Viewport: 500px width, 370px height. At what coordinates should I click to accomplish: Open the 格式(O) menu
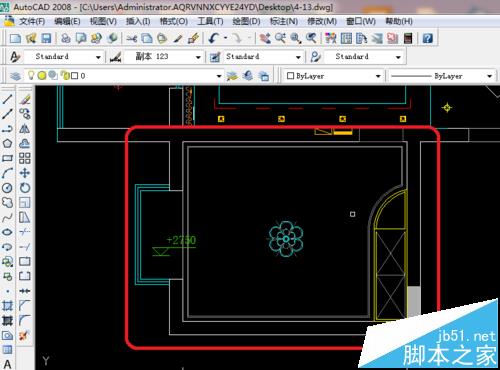click(x=174, y=21)
